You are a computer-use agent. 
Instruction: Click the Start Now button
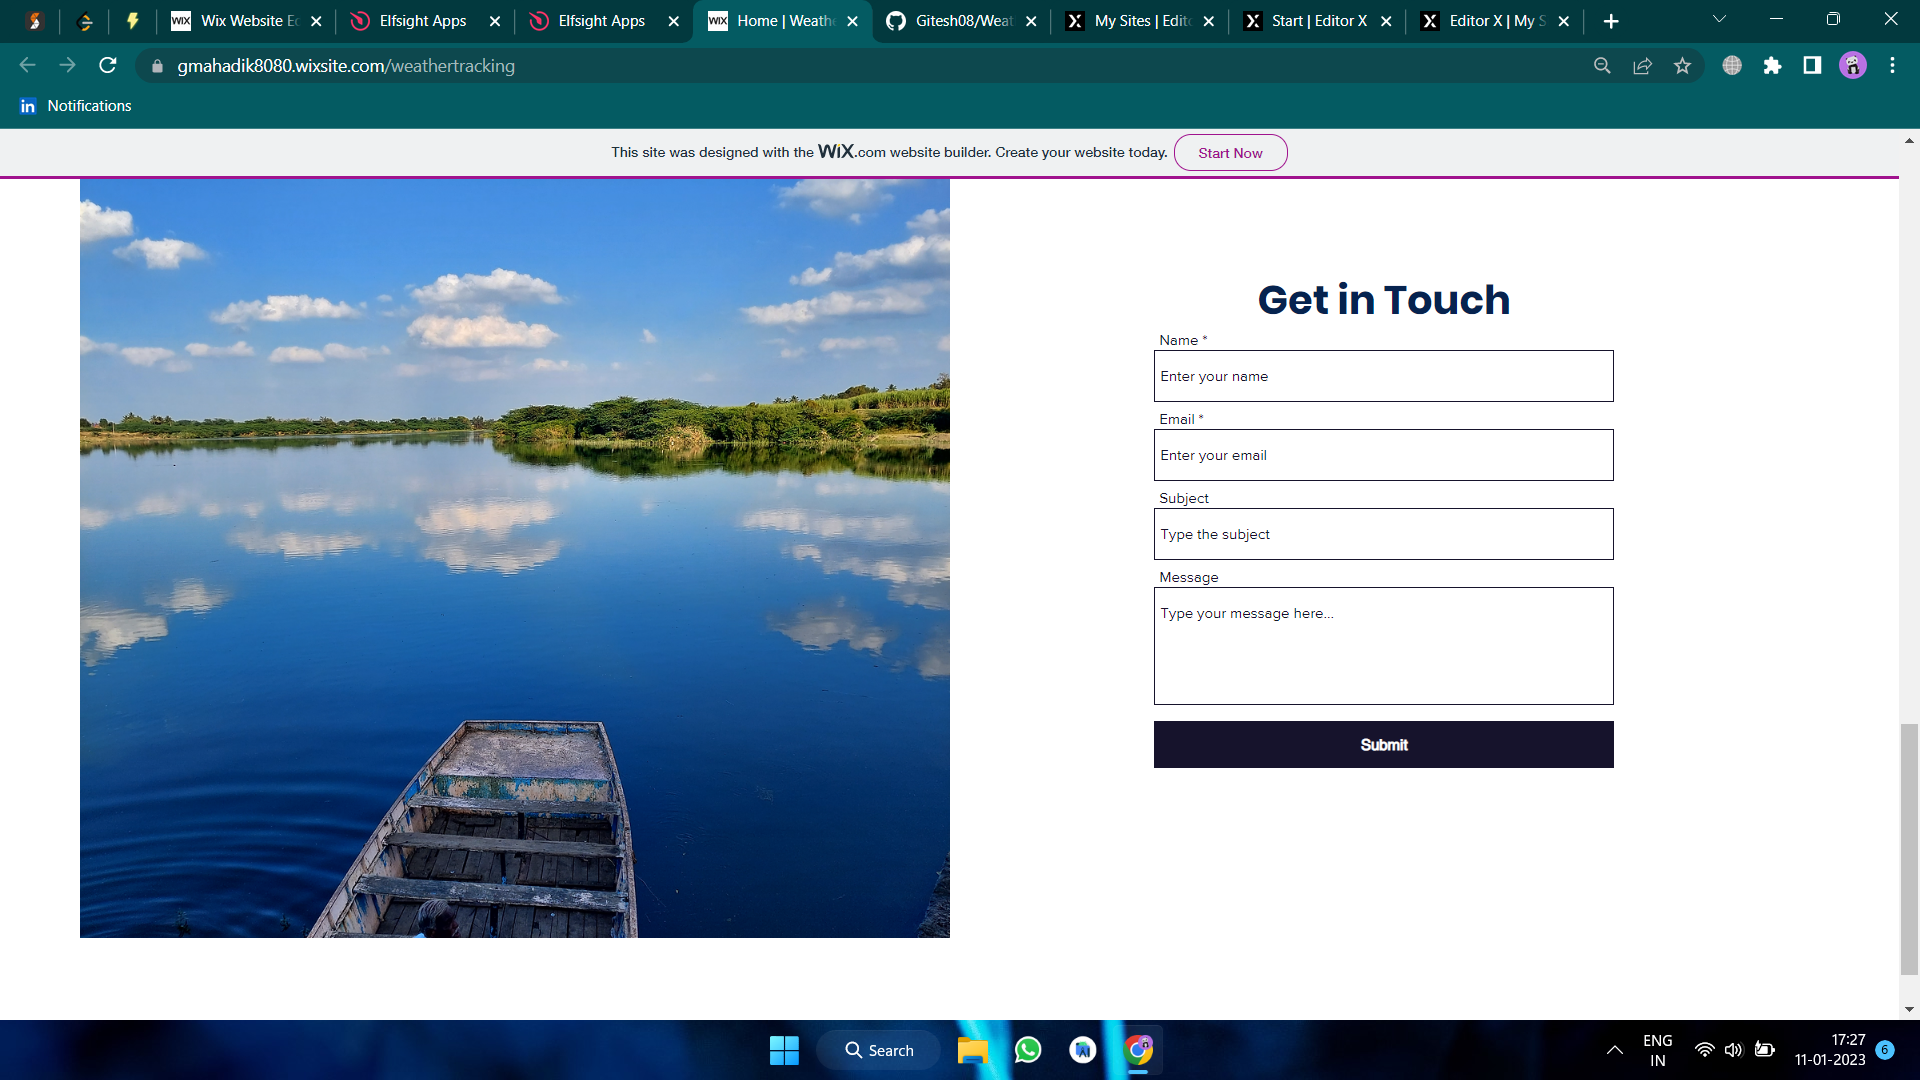(1230, 153)
